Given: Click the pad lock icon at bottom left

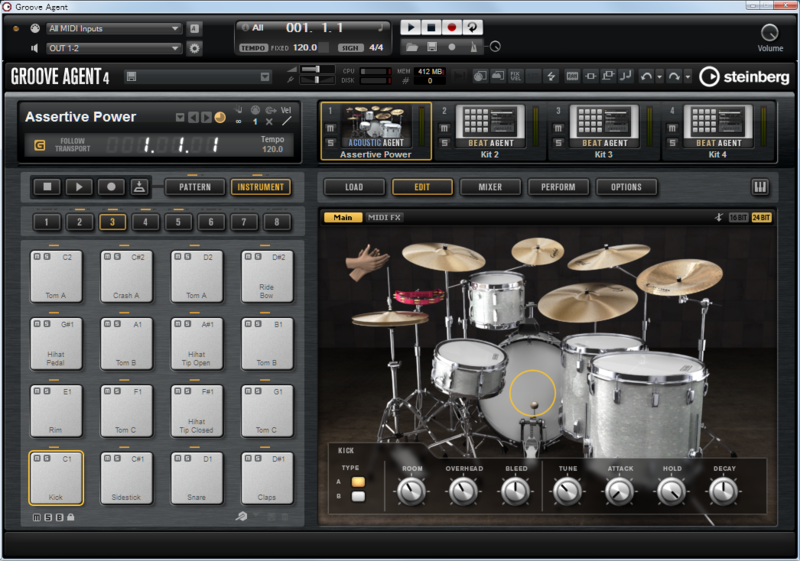Looking at the screenshot, I should pyautogui.click(x=71, y=517).
